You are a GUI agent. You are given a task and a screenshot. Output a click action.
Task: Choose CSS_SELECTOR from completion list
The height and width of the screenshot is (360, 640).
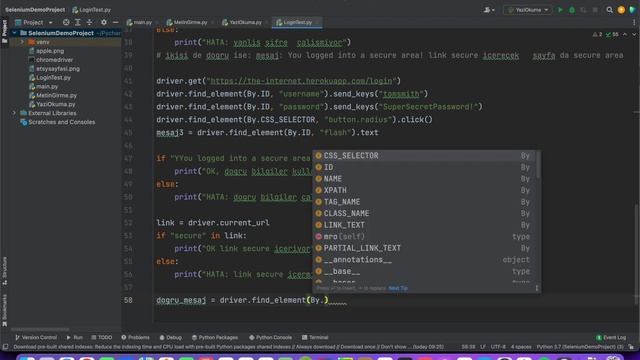tap(424, 156)
